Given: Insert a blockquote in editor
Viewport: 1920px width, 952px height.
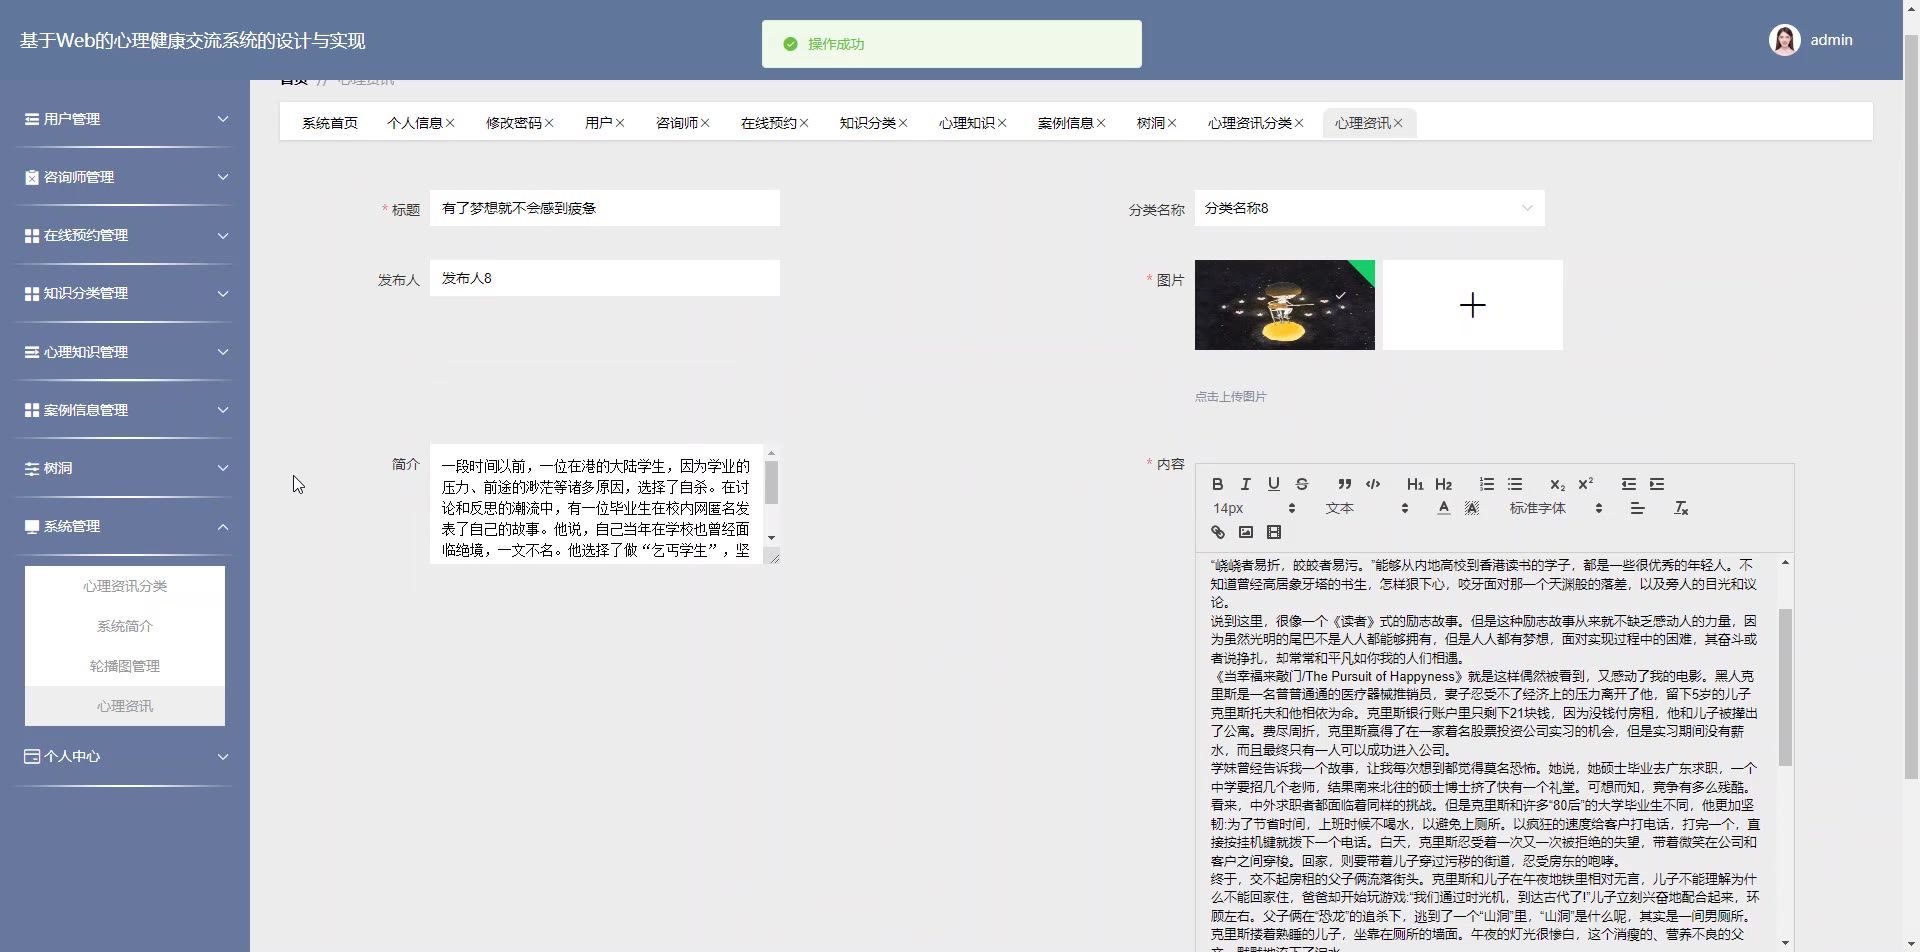Looking at the screenshot, I should [1345, 484].
